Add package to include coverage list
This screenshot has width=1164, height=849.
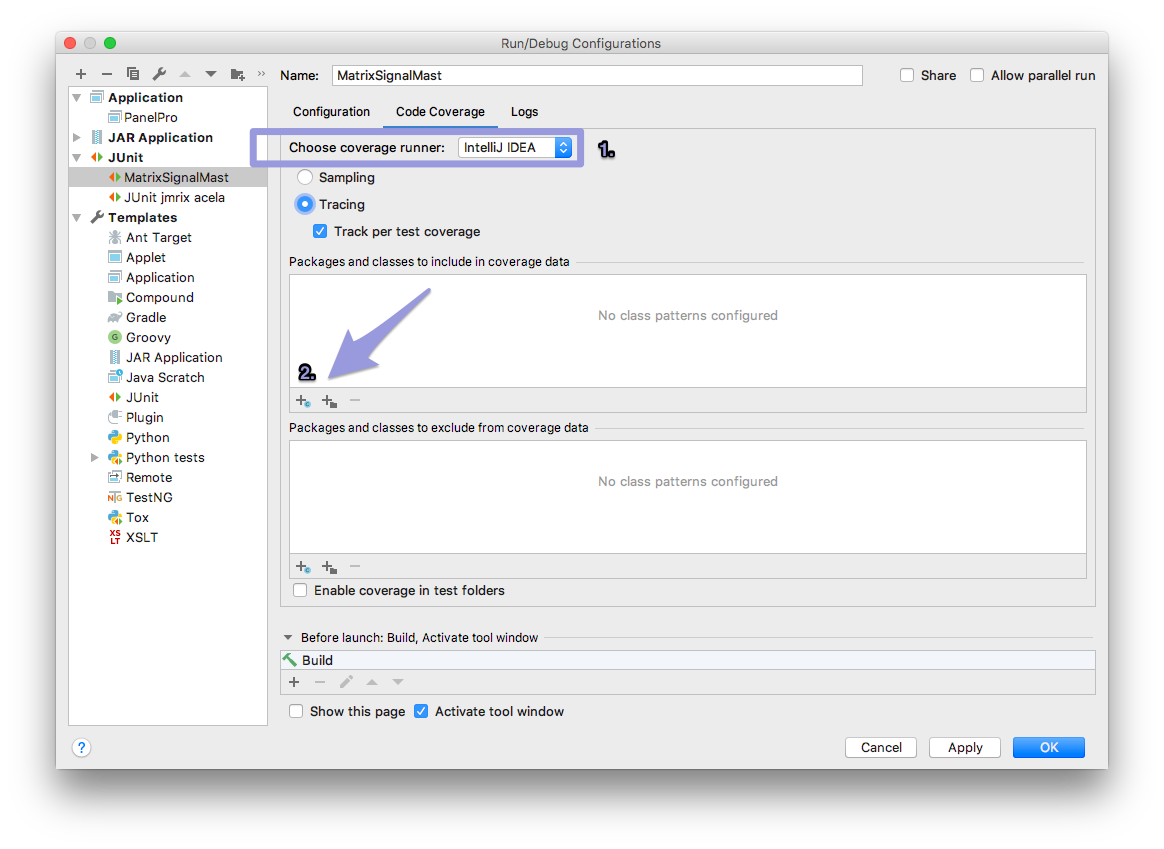click(x=329, y=401)
